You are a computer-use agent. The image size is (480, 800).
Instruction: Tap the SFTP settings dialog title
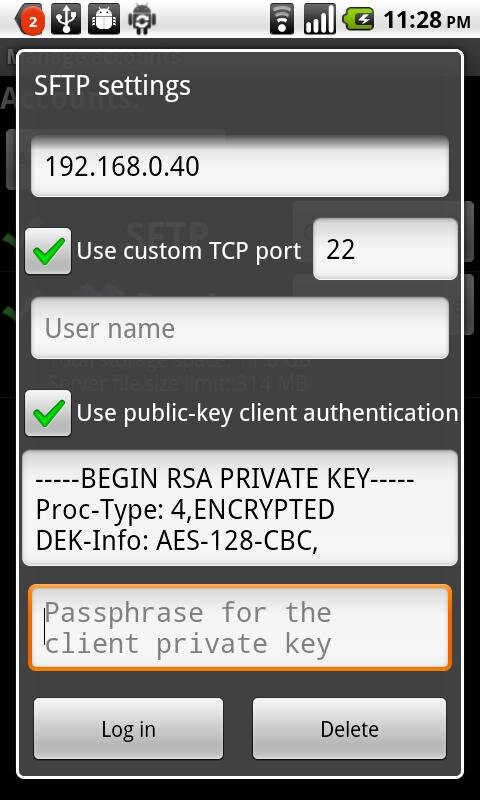click(x=112, y=85)
